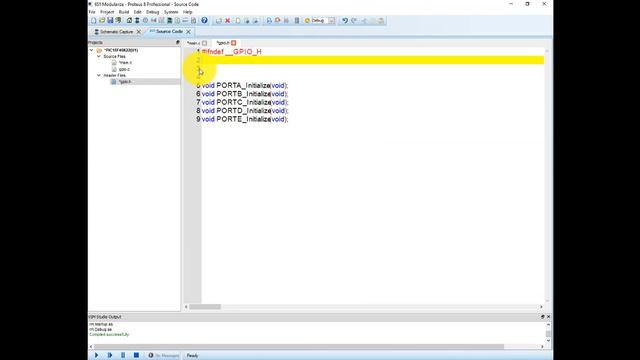The width and height of the screenshot is (640, 360).
Task: Click the PORTB_Initialize declaration line
Action: pyautogui.click(x=245, y=94)
